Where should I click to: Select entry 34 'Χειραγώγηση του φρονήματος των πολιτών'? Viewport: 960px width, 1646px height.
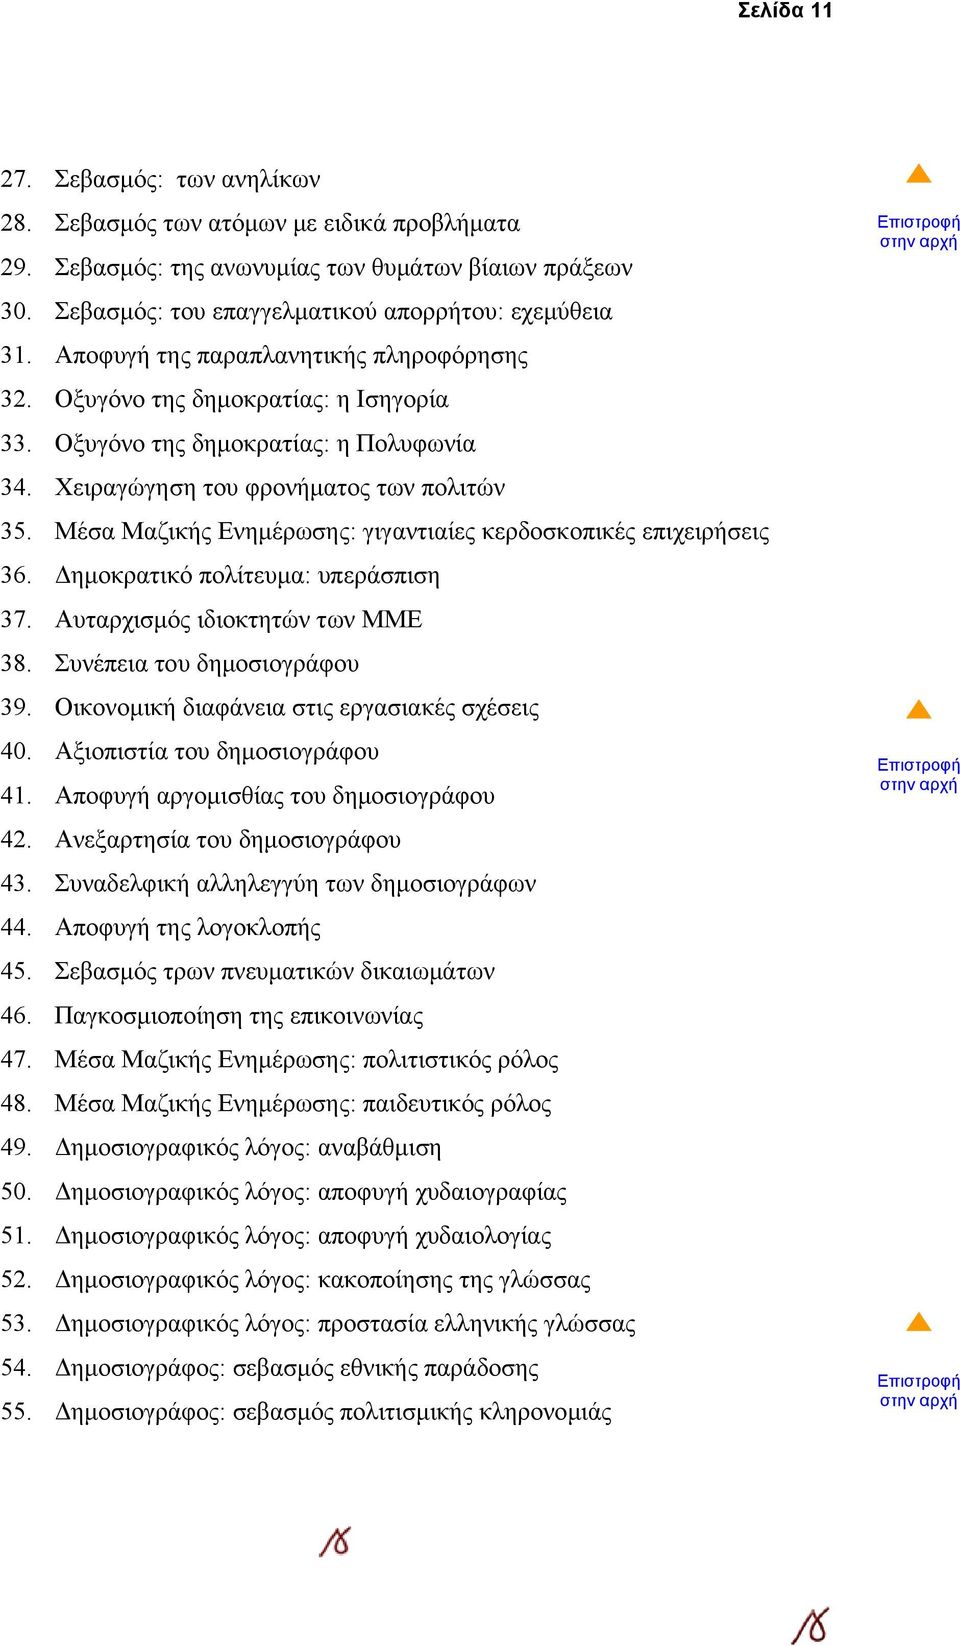279,488
